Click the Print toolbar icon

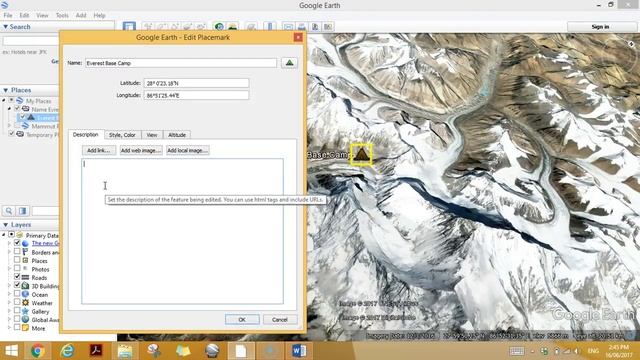click(302, 27)
